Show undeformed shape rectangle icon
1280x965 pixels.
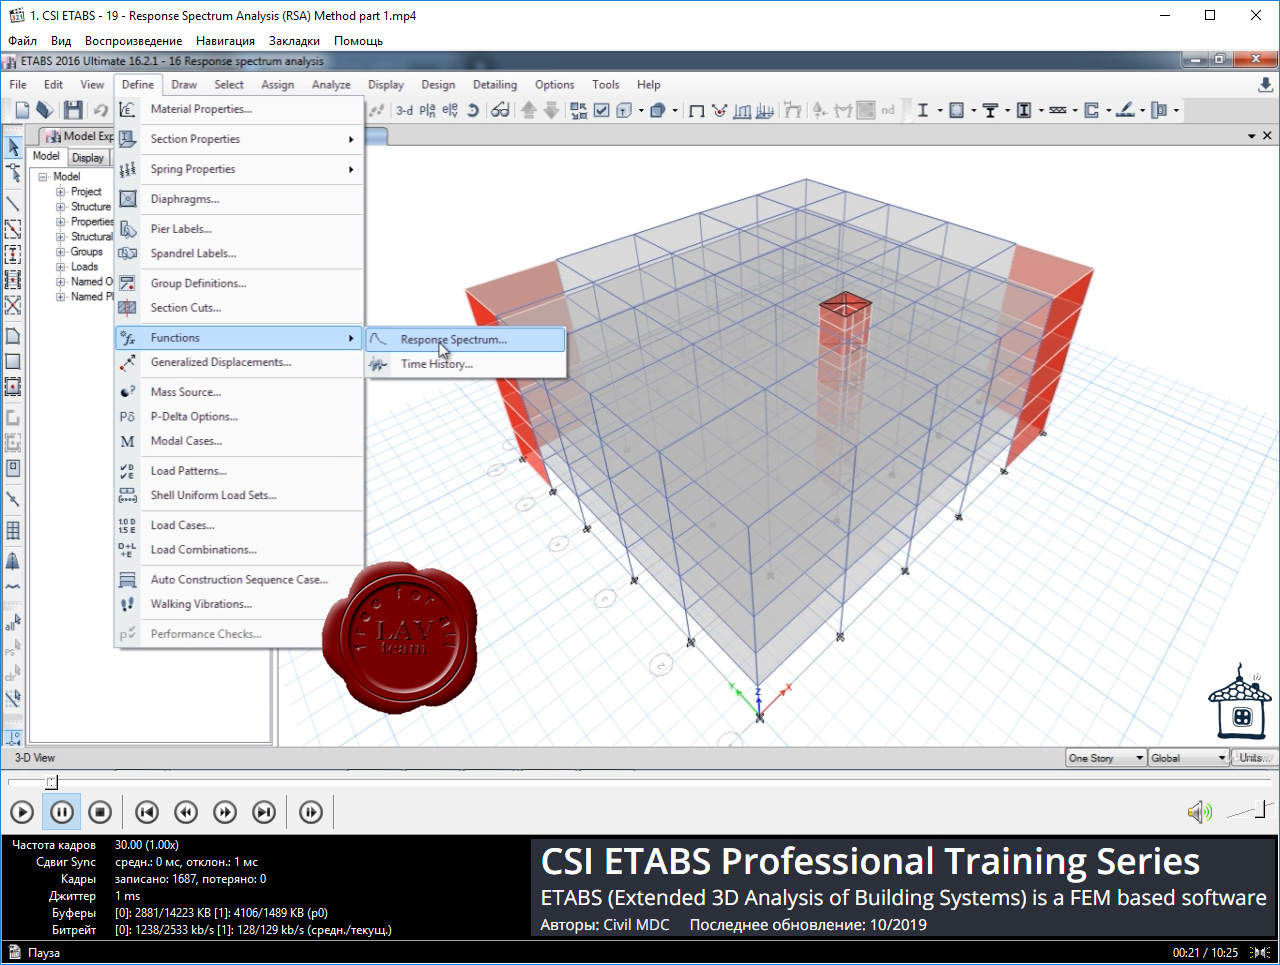(697, 110)
